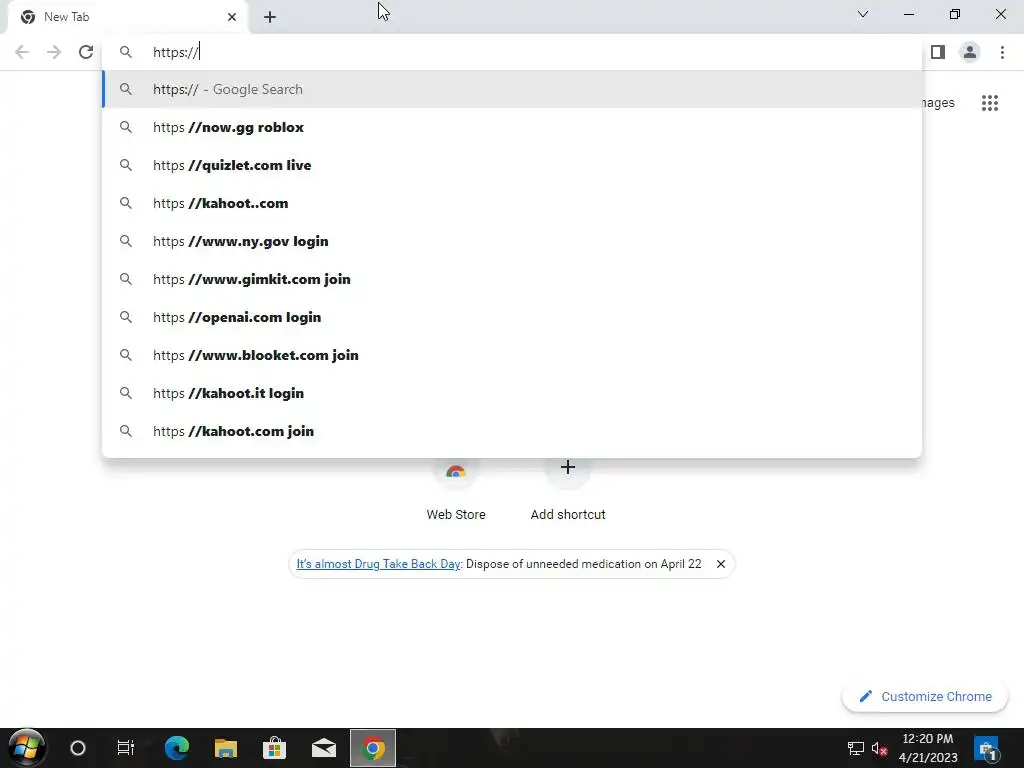Open the taskbar clock showing 12:20 PM
Screen dimensions: 1024x768
coord(928,748)
